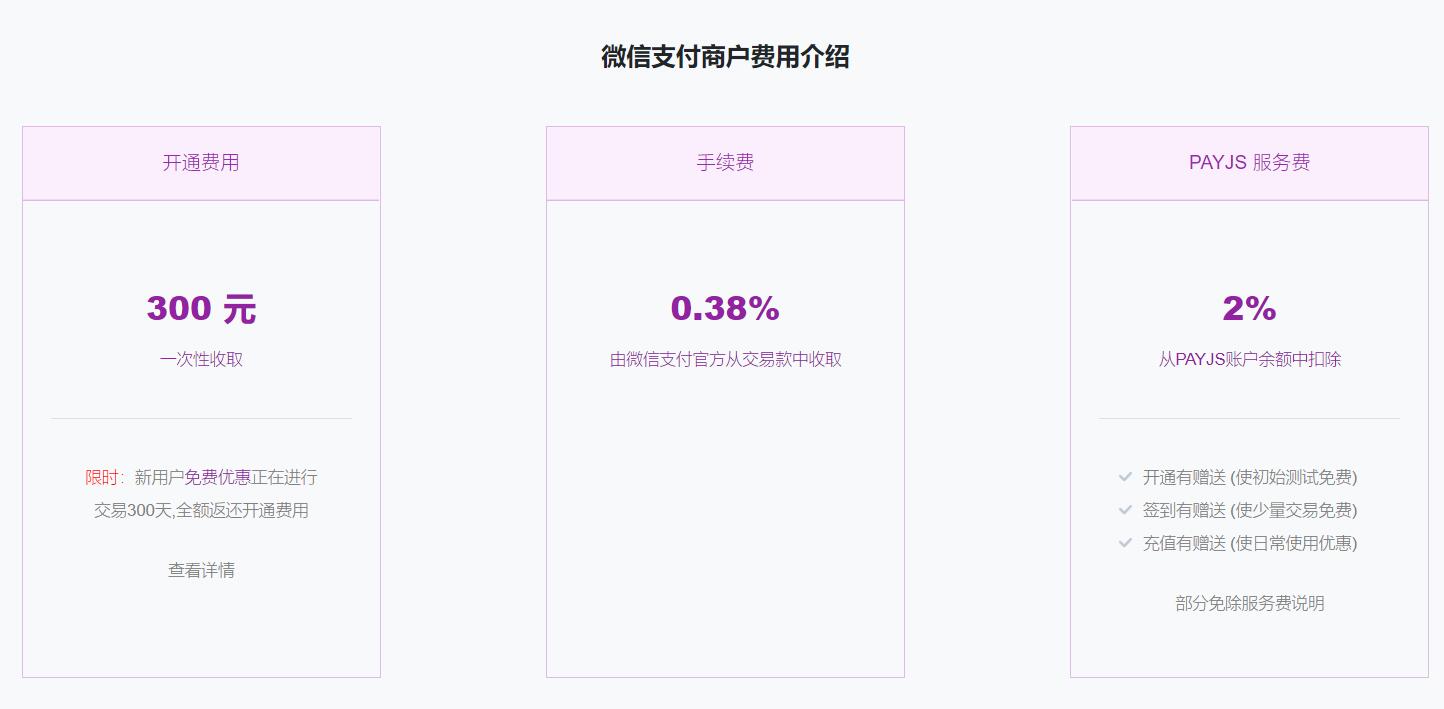This screenshot has width=1444, height=709.
Task: Click the 由微信支付官方从交易款中收取 description
Action: (725, 359)
